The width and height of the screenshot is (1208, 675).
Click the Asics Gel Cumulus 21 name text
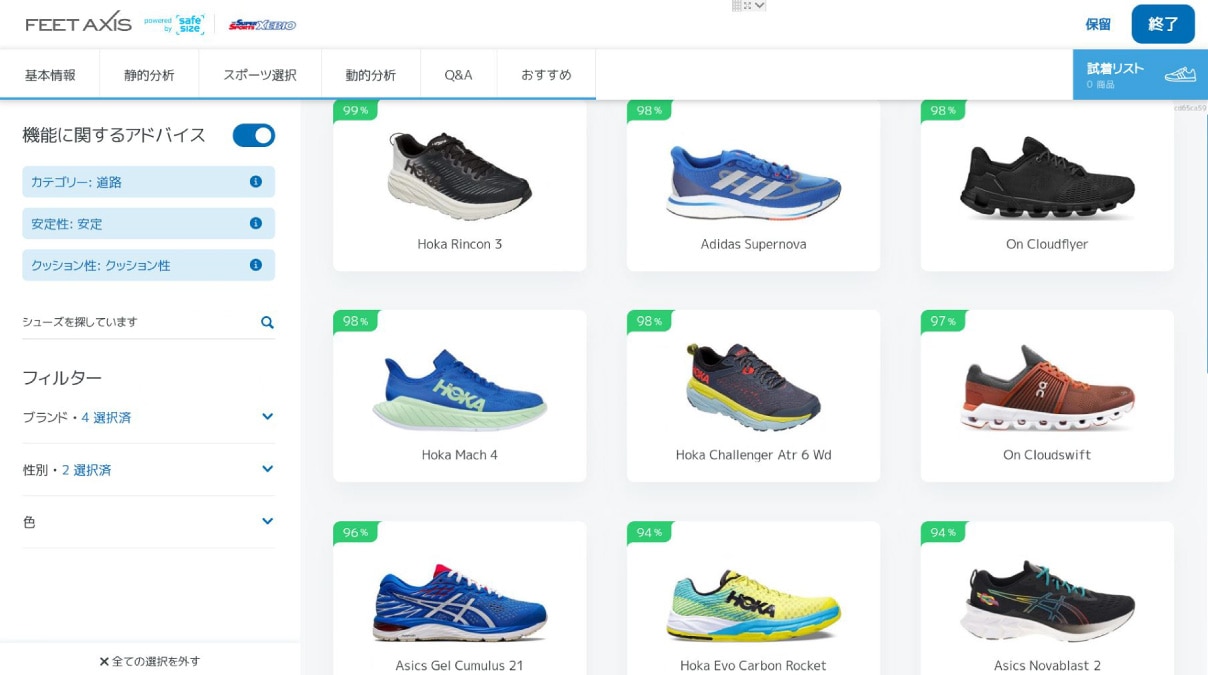(x=460, y=666)
